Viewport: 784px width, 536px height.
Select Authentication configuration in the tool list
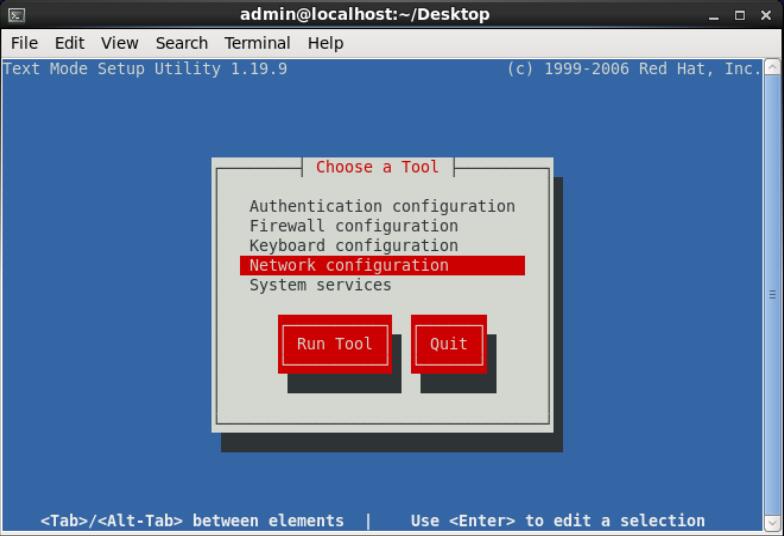pyautogui.click(x=382, y=206)
